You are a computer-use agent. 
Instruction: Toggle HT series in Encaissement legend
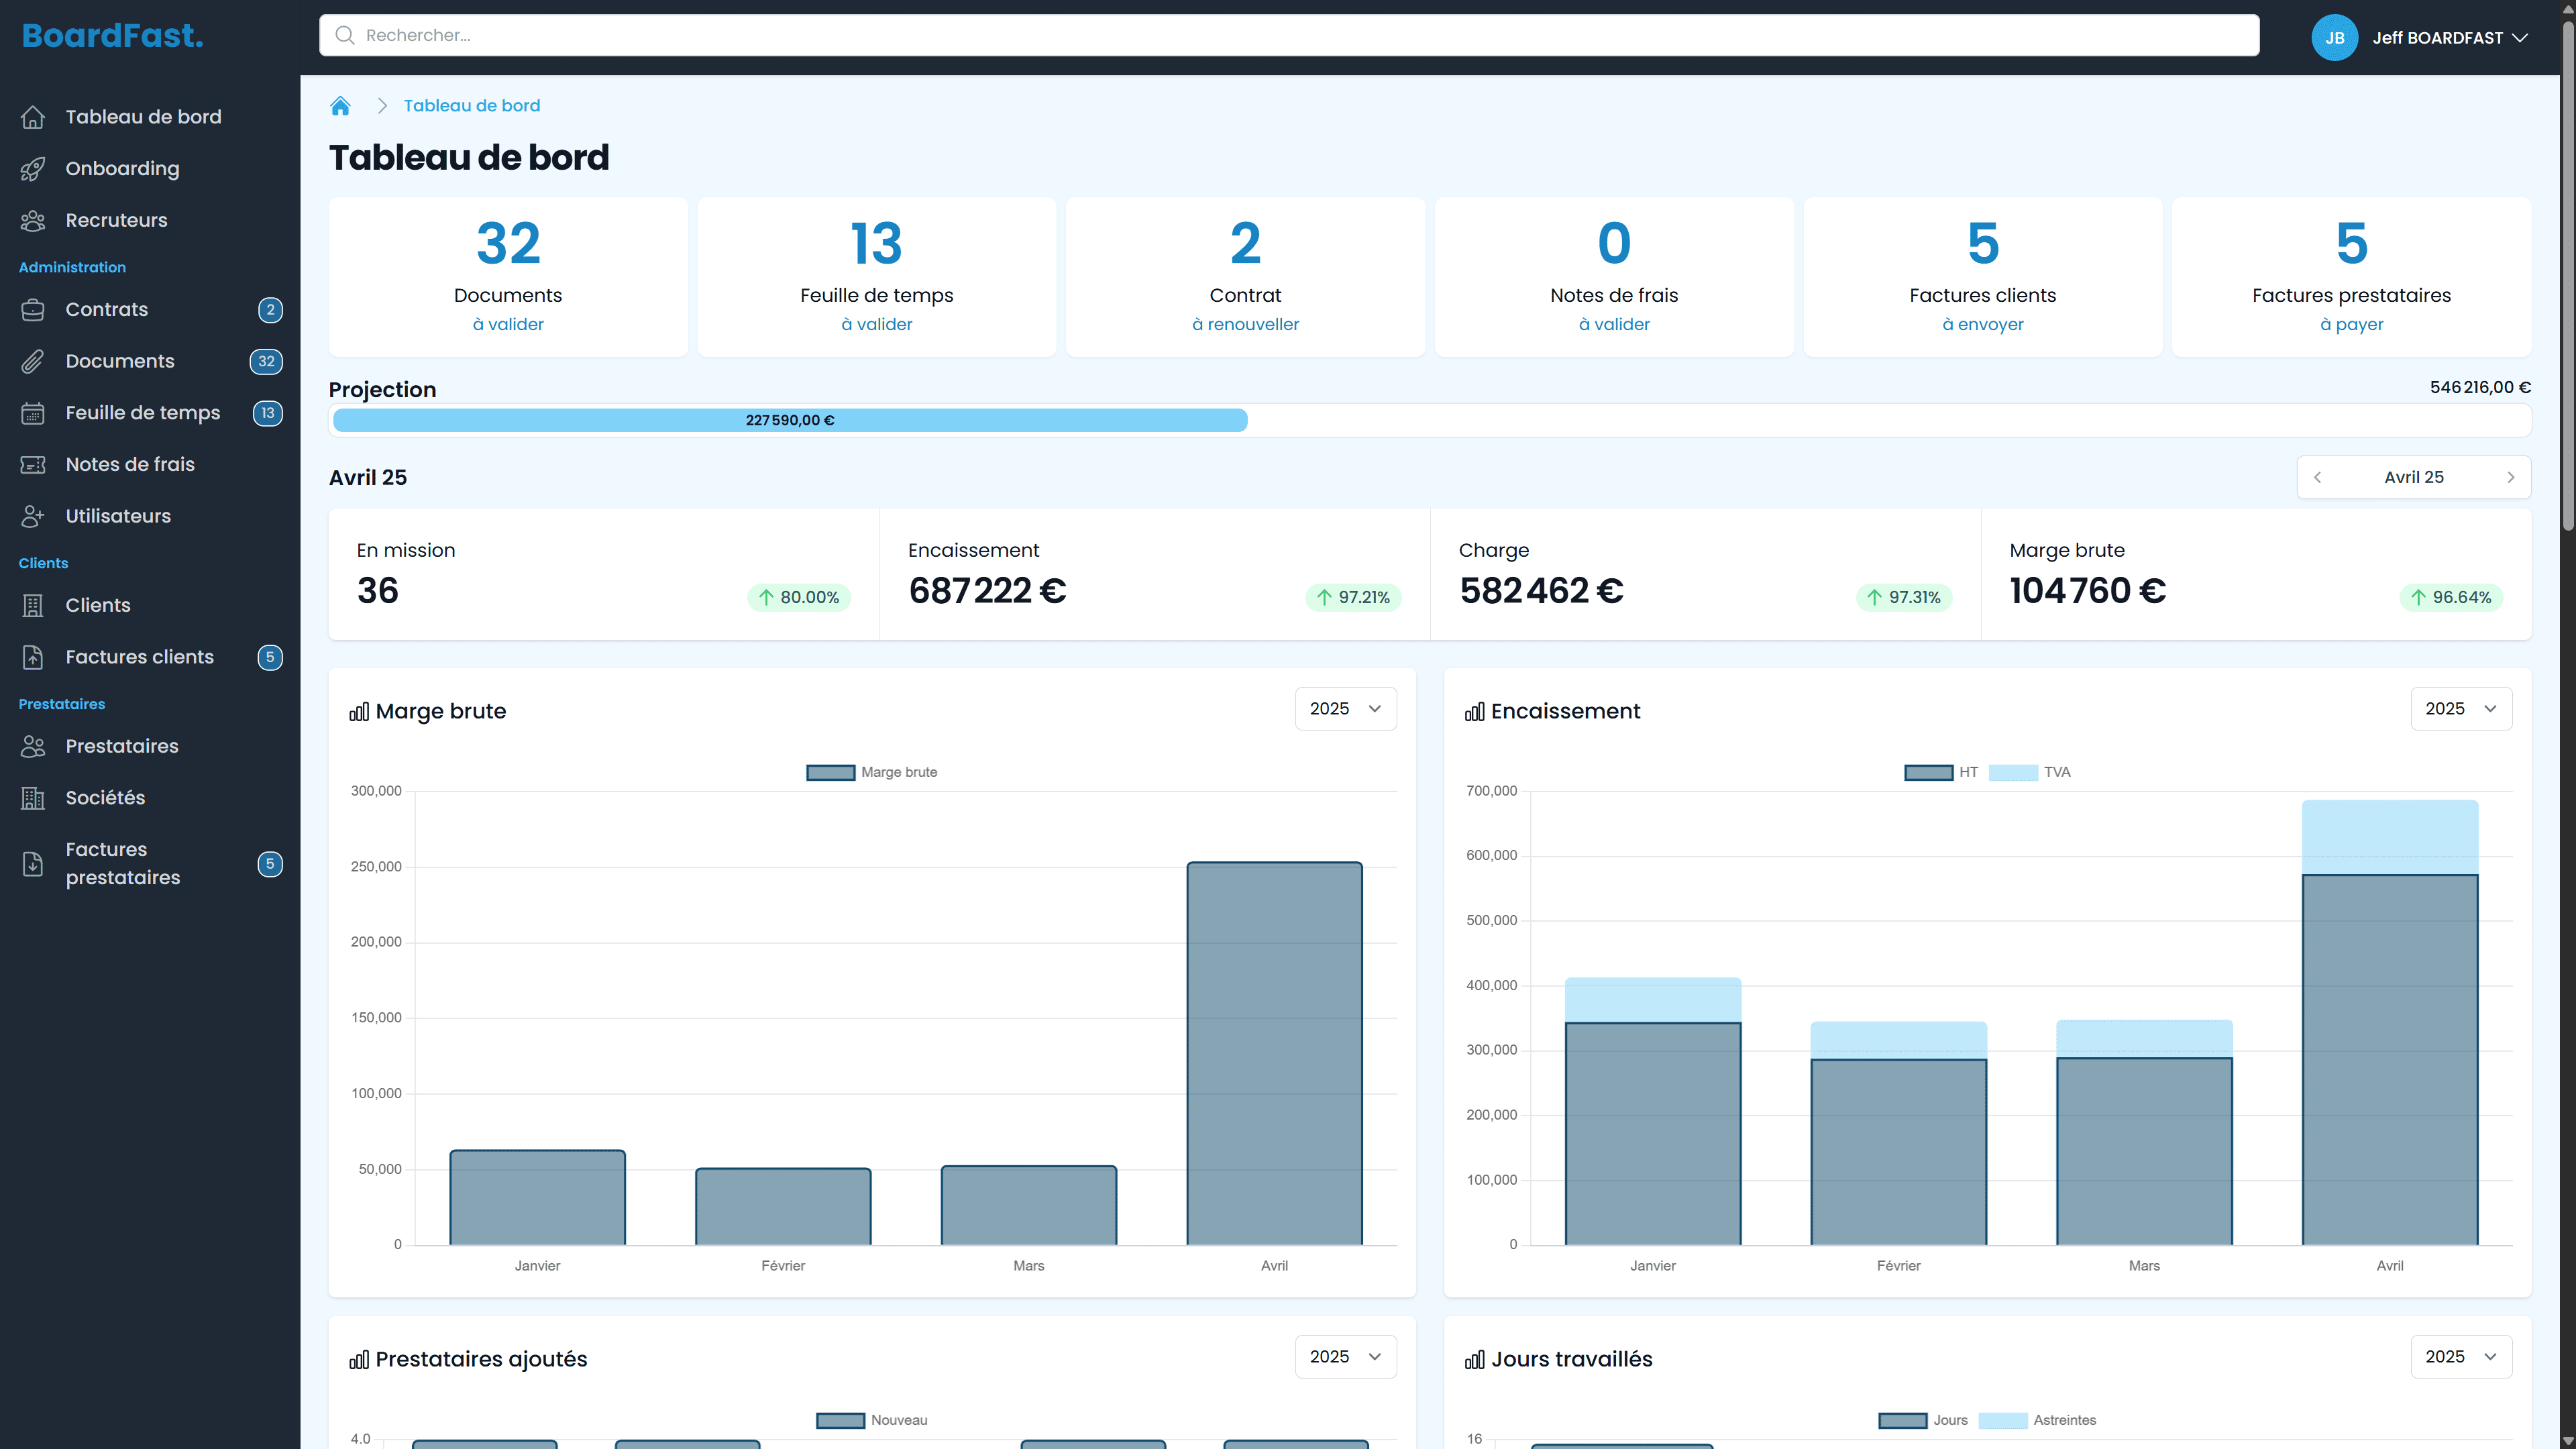tap(1940, 772)
